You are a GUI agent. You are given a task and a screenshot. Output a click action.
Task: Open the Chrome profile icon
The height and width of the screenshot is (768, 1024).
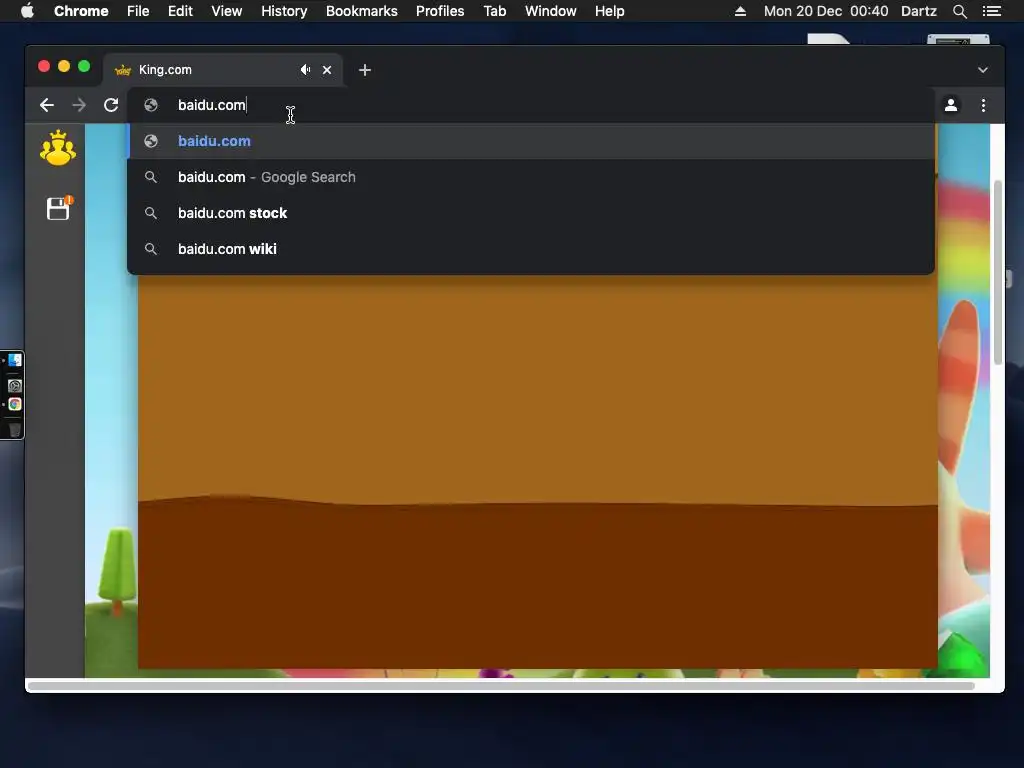click(951, 105)
